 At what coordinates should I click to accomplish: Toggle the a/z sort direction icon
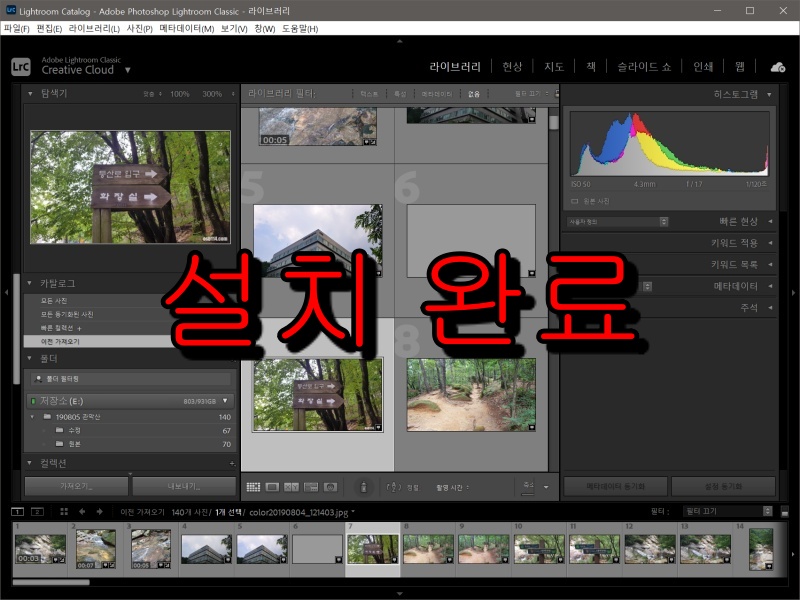(x=393, y=487)
